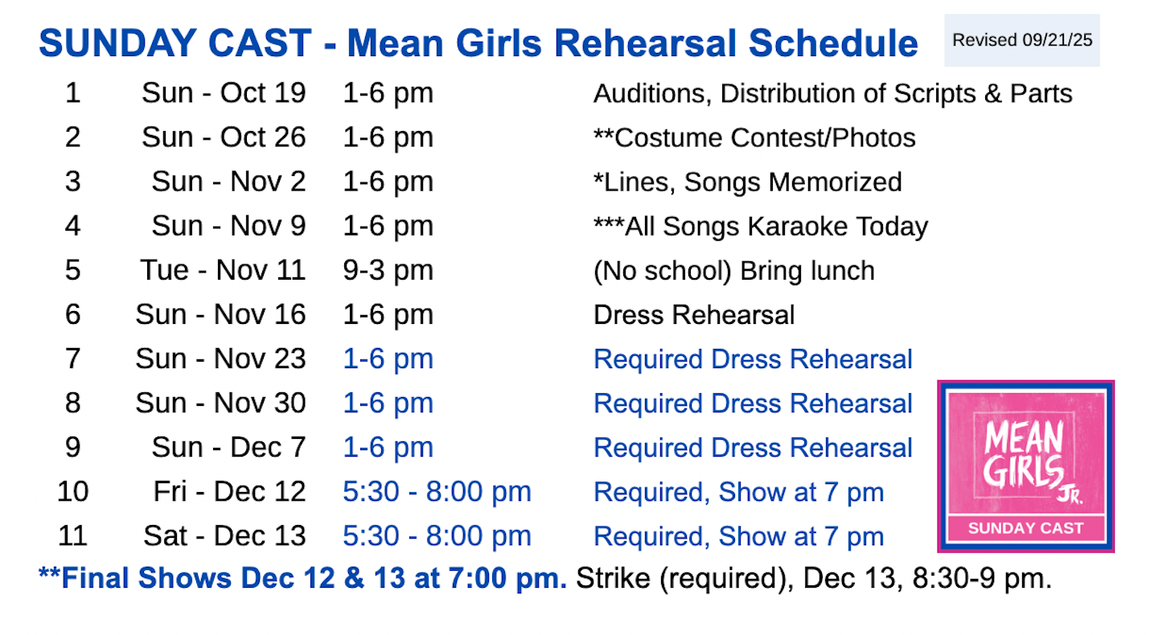Click the Costume Contest/Photos description

pos(754,138)
